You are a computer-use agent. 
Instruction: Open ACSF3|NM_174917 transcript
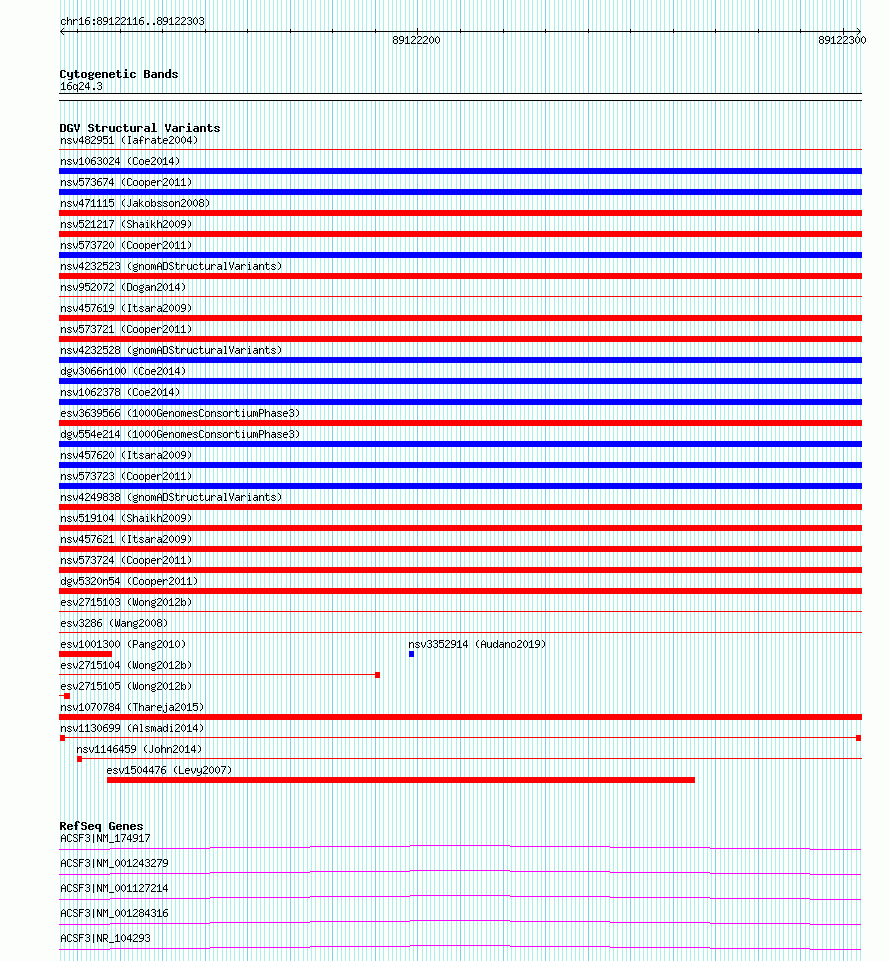[x=105, y=838]
